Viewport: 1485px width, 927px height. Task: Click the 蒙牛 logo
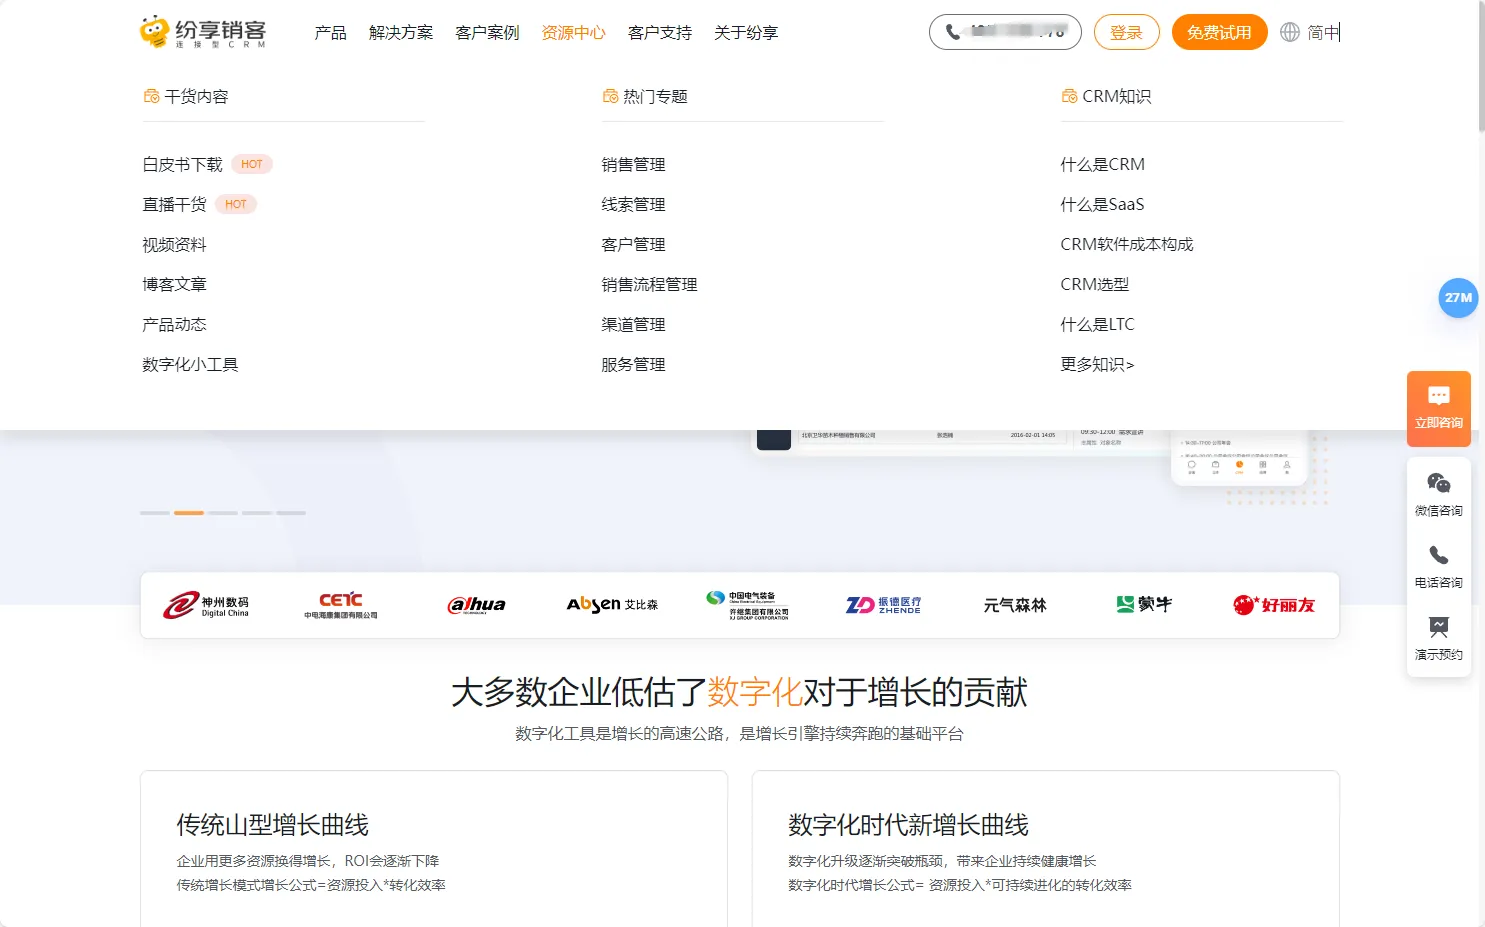[x=1144, y=604]
